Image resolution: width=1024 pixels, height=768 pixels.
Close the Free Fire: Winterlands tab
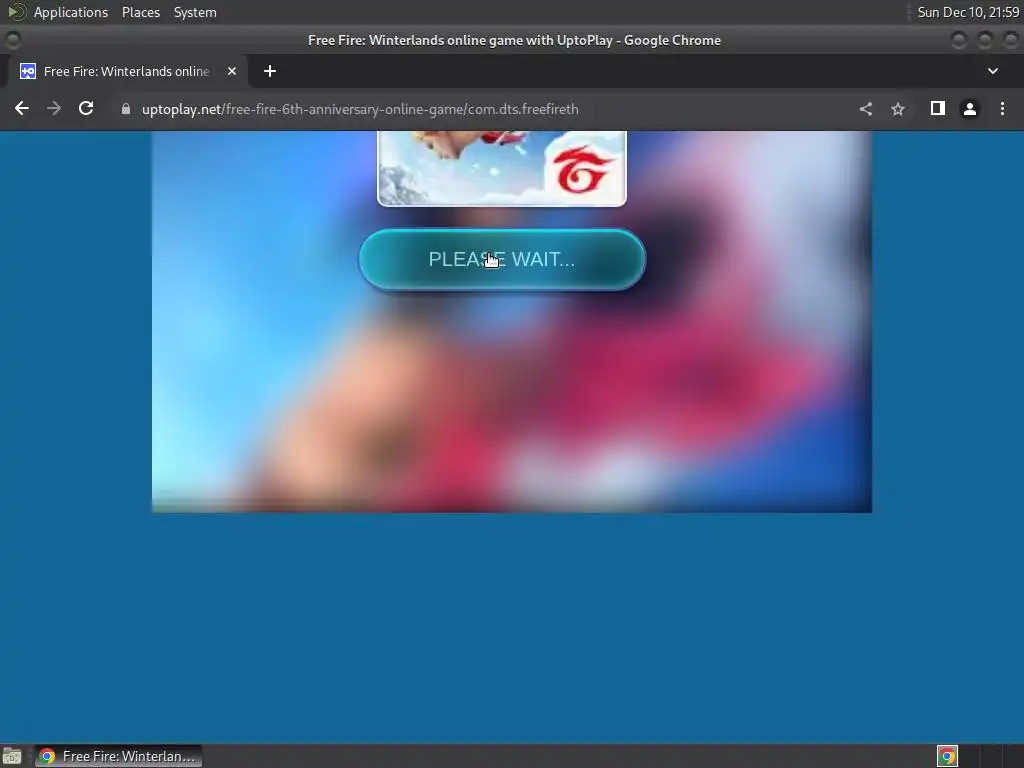coord(232,71)
